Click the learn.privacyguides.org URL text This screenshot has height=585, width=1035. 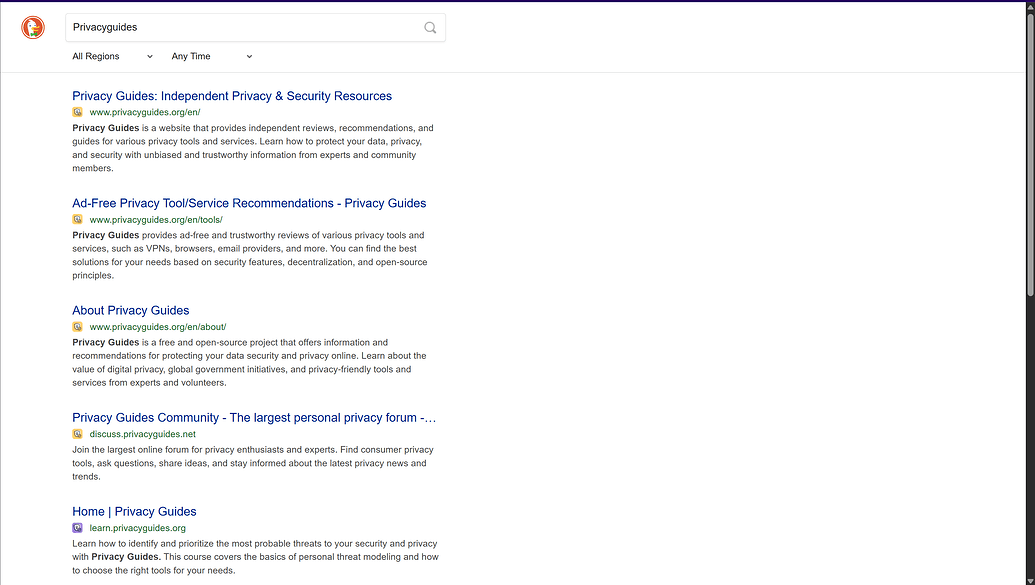tap(139, 527)
